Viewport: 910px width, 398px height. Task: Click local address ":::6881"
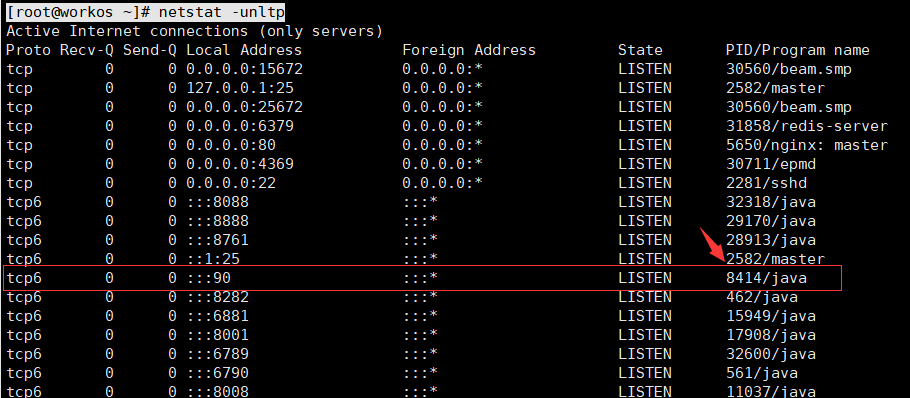[218, 316]
